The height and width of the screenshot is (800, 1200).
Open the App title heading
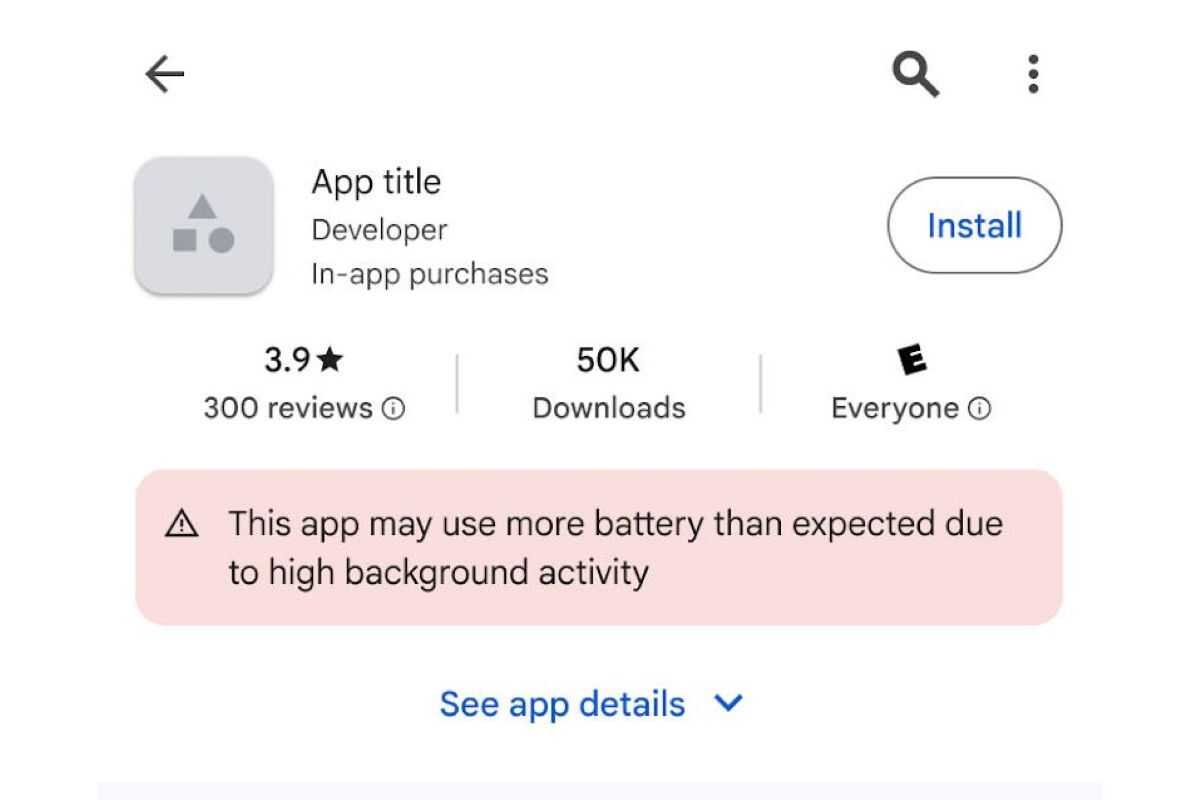click(376, 182)
